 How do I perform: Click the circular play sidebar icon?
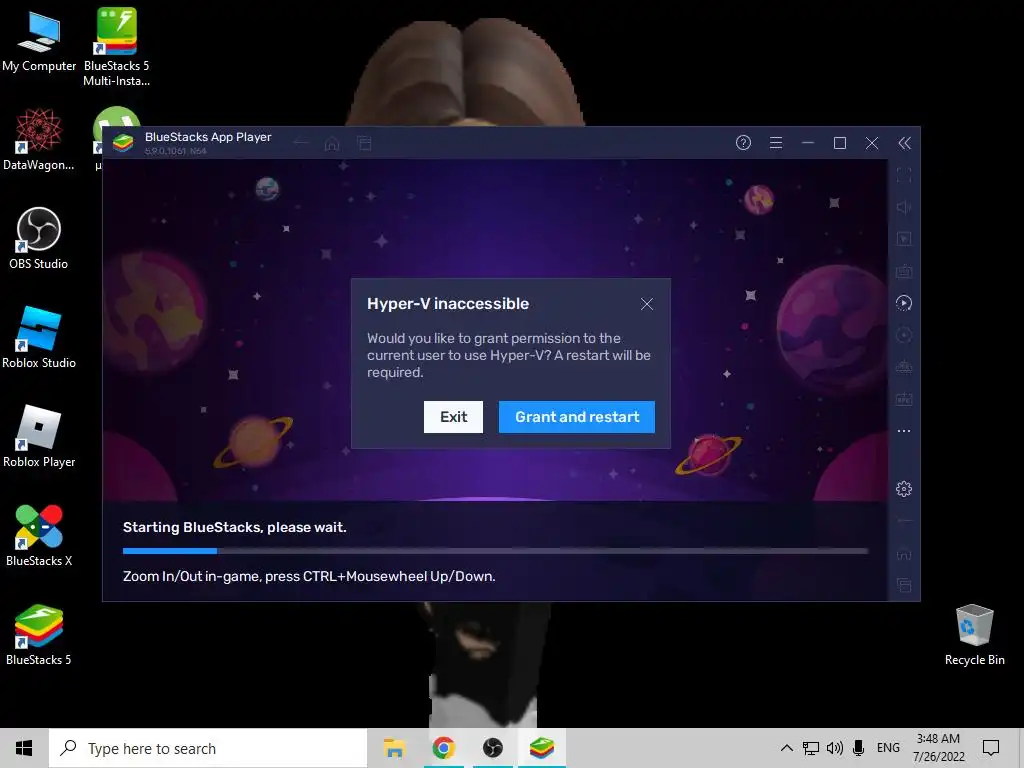(904, 303)
